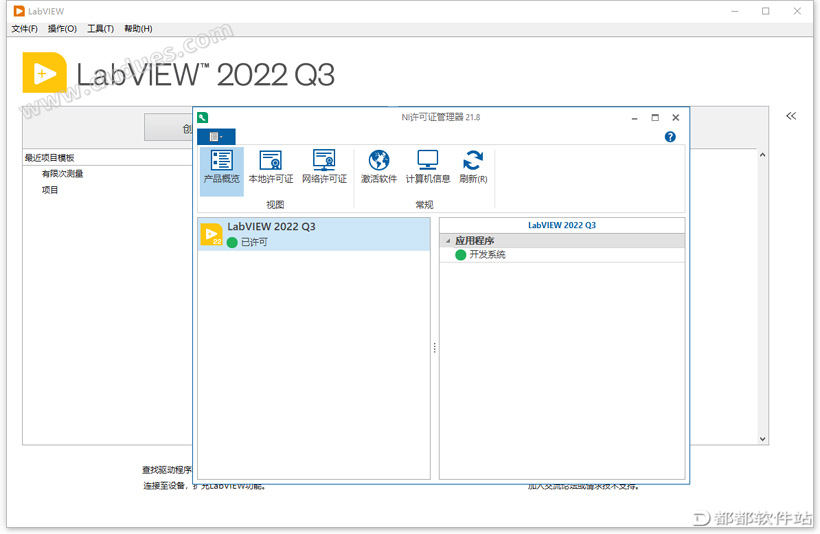Minimize the NI License Manager window

pos(634,118)
